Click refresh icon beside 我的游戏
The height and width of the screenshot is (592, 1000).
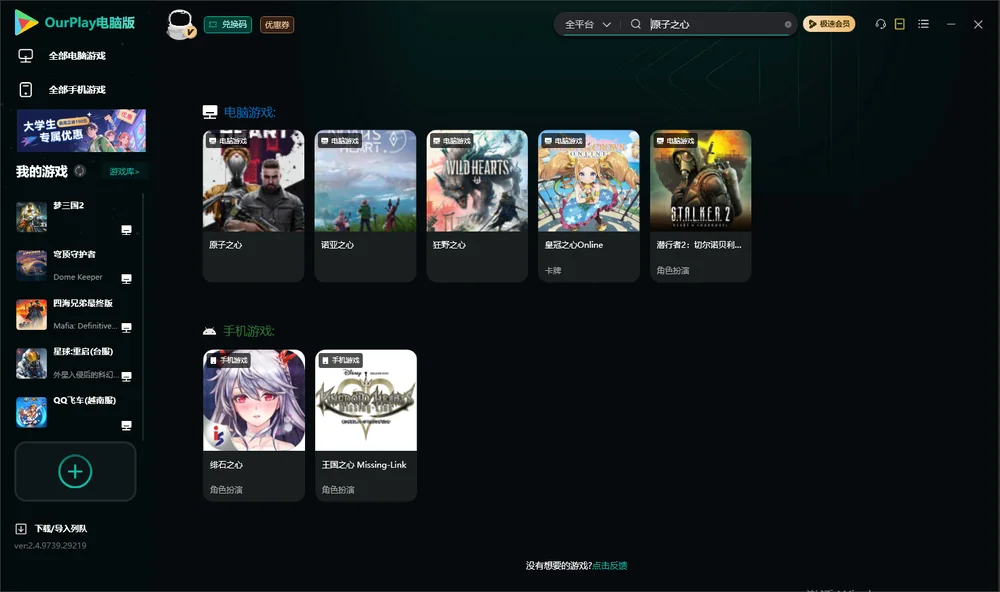click(80, 171)
